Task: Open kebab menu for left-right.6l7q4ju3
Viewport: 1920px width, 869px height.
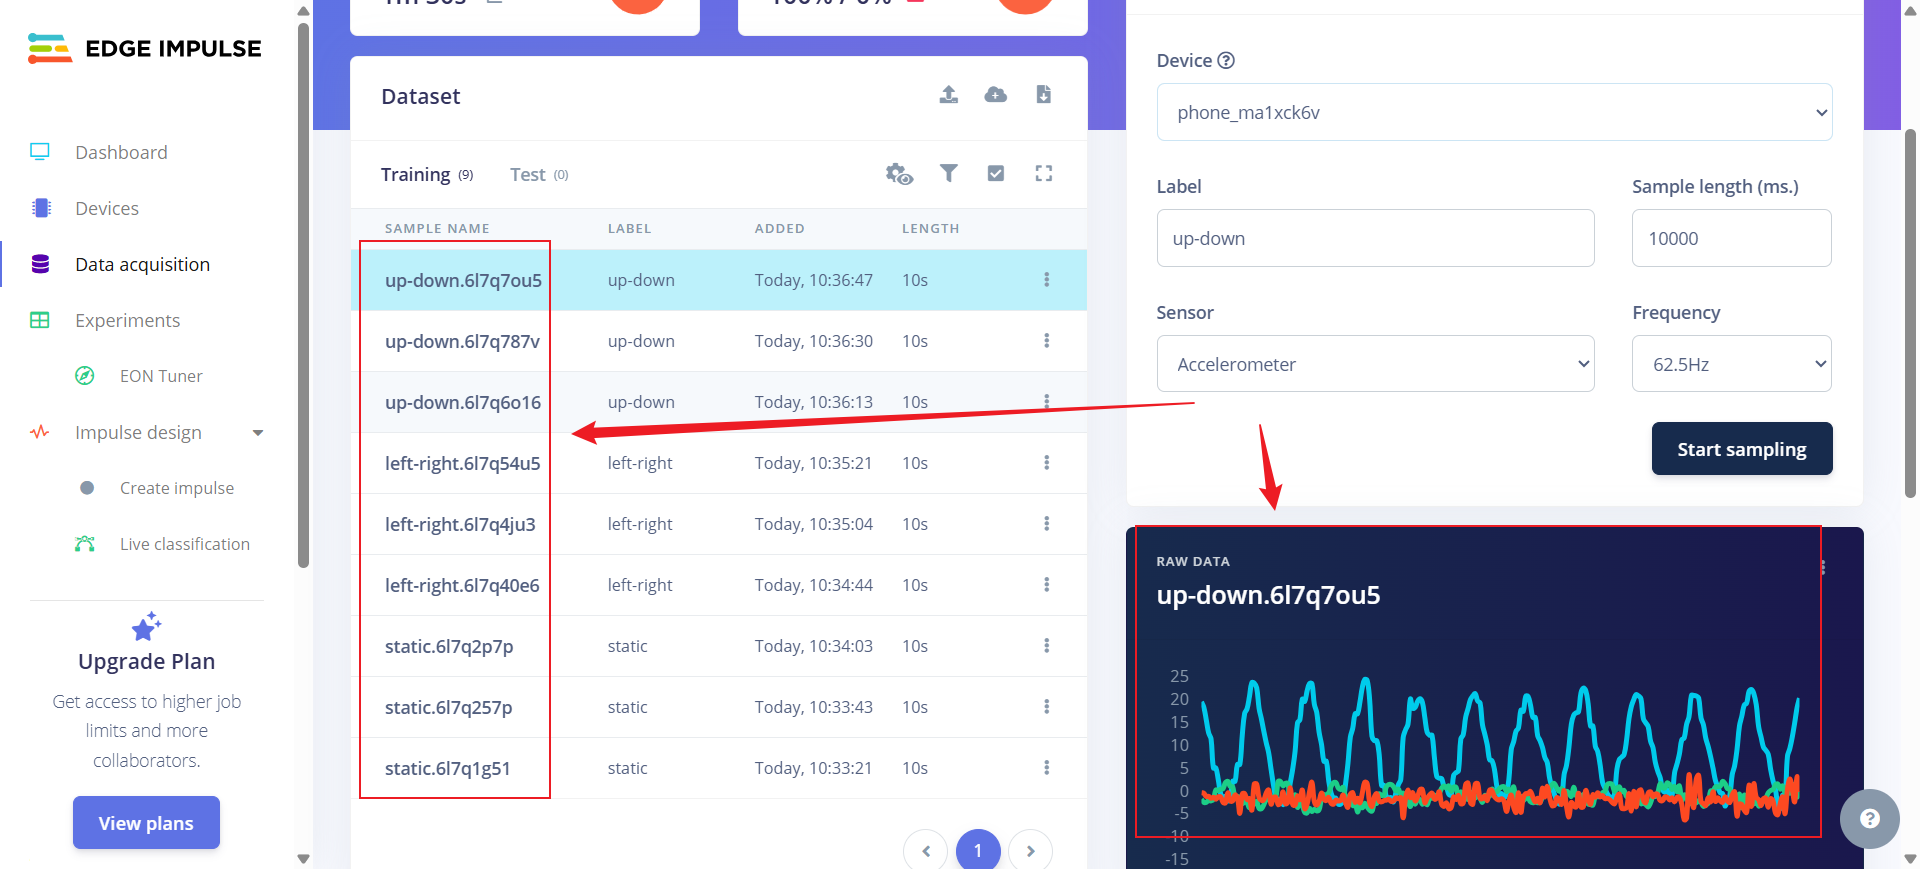Action: [1047, 524]
